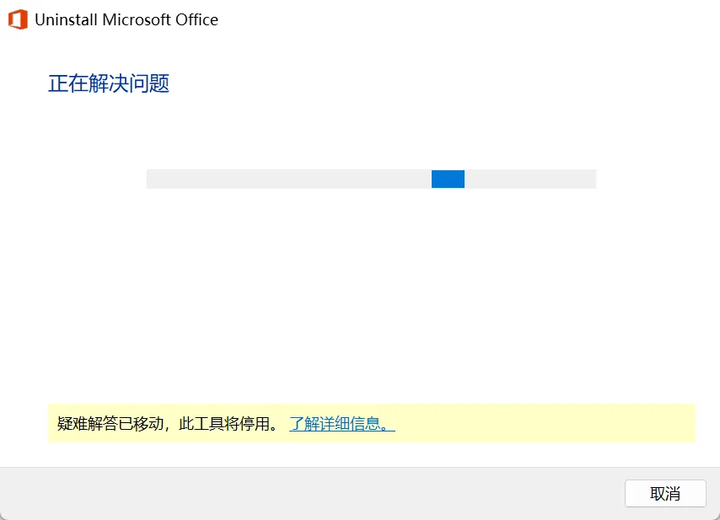Open the '了解详细信息。' link

[342, 423]
